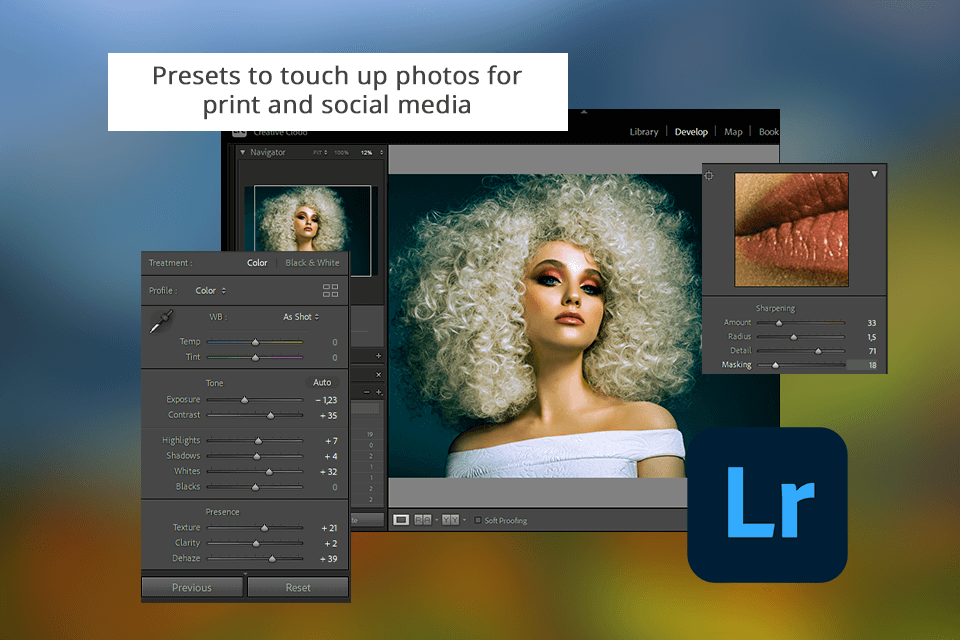Open the Navigator 12% zoom level dropdown
The image size is (960, 640).
pos(372,152)
